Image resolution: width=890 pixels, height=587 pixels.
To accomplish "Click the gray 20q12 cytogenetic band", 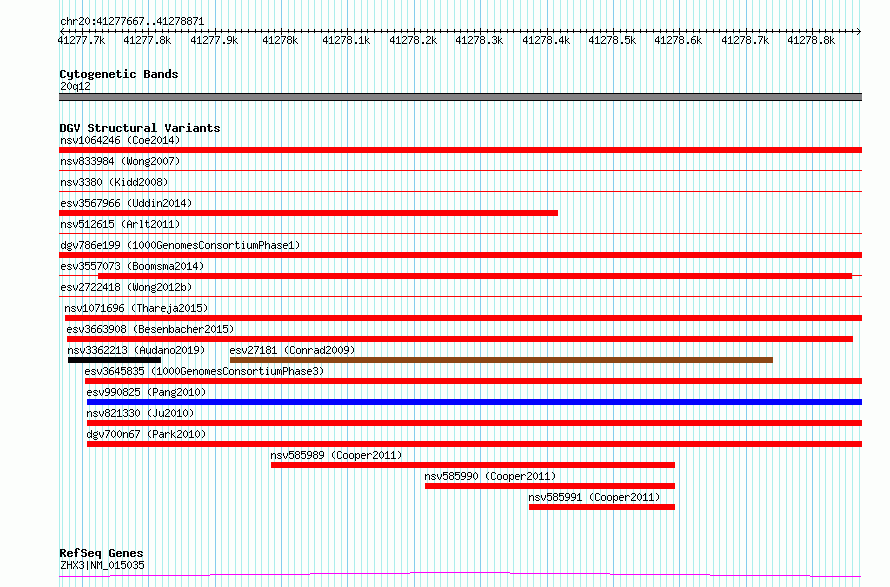I will coord(460,97).
